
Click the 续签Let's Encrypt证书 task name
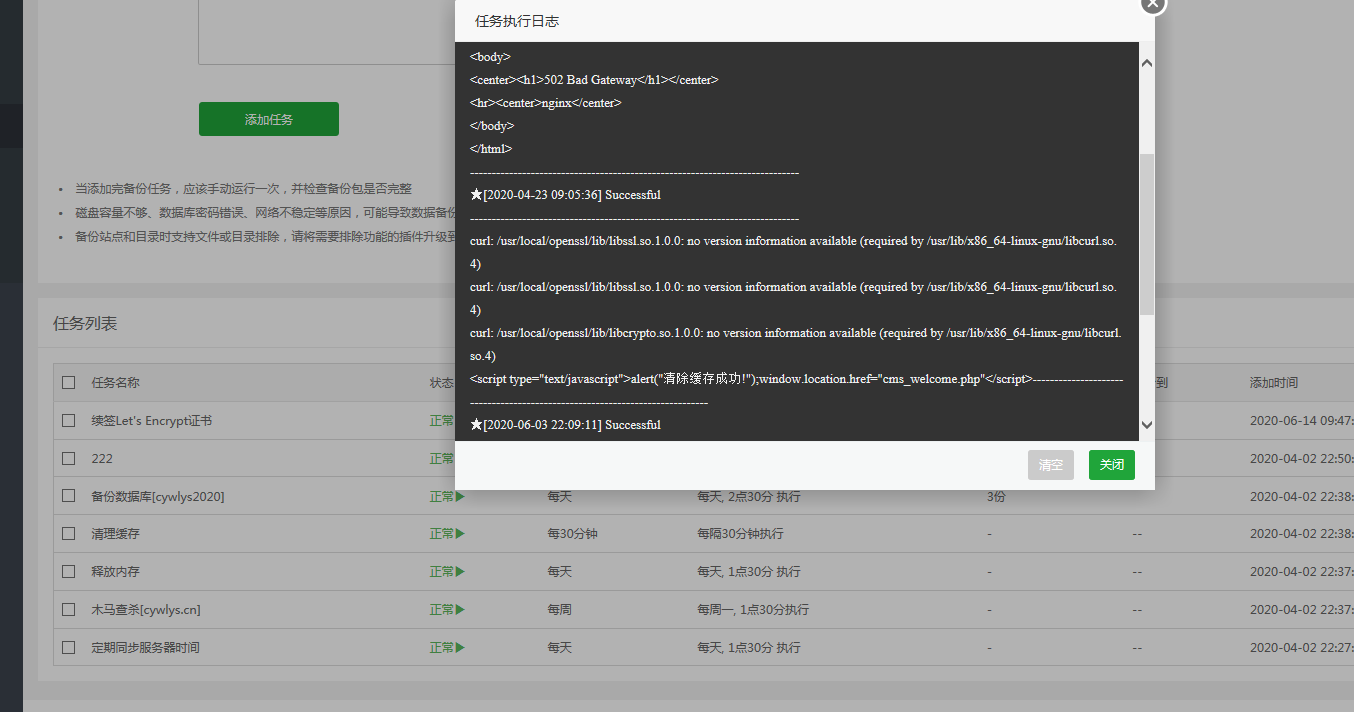pyautogui.click(x=152, y=420)
